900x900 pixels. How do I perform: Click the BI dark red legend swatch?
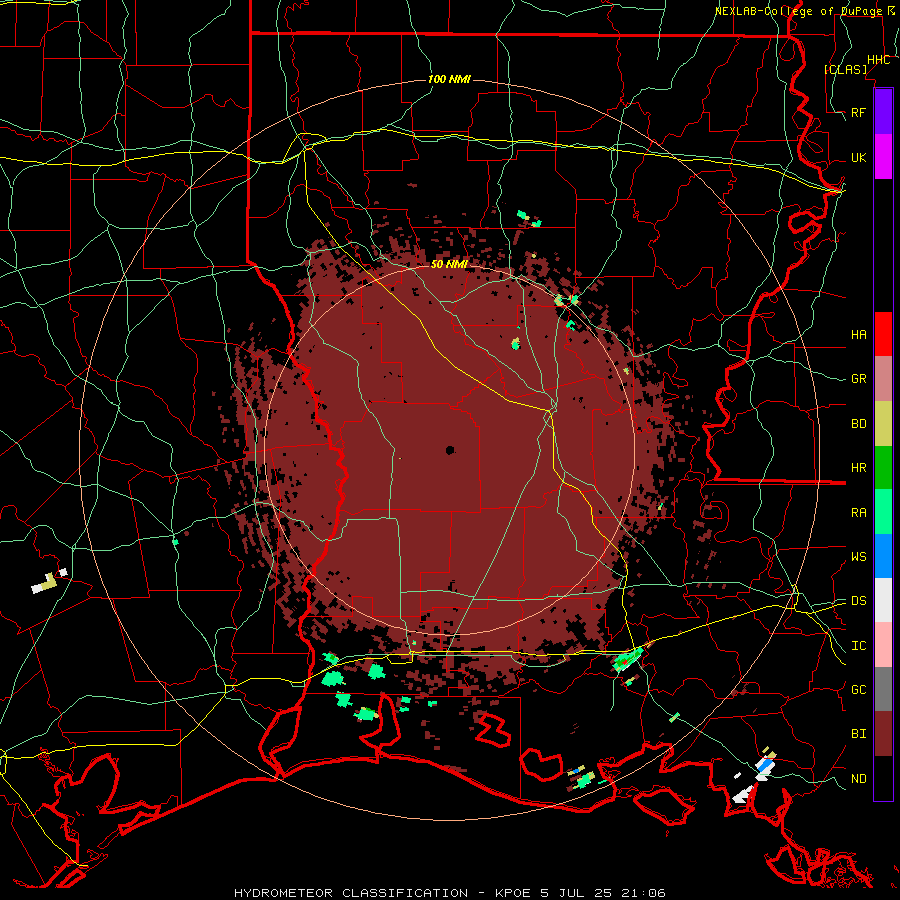click(883, 734)
